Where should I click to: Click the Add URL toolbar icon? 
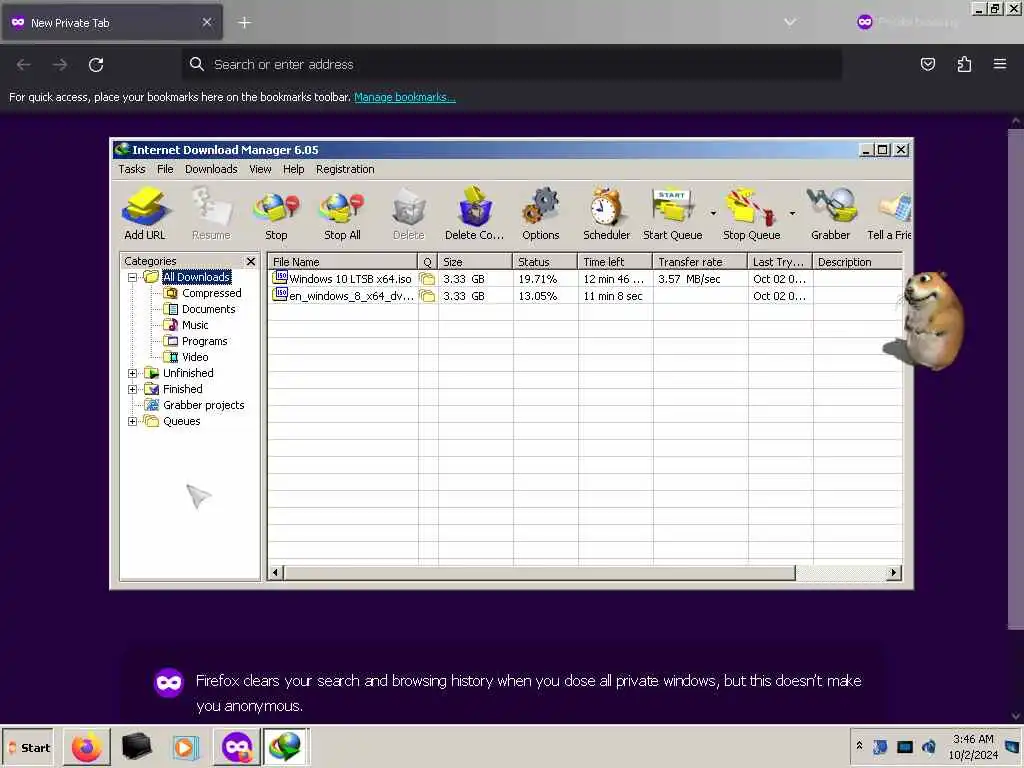(145, 214)
